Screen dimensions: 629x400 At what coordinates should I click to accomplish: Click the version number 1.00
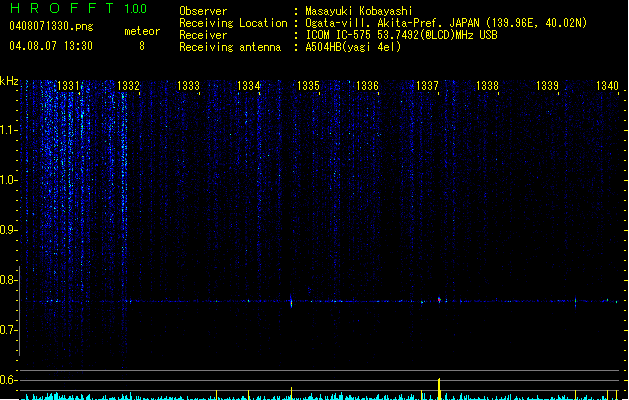136,8
